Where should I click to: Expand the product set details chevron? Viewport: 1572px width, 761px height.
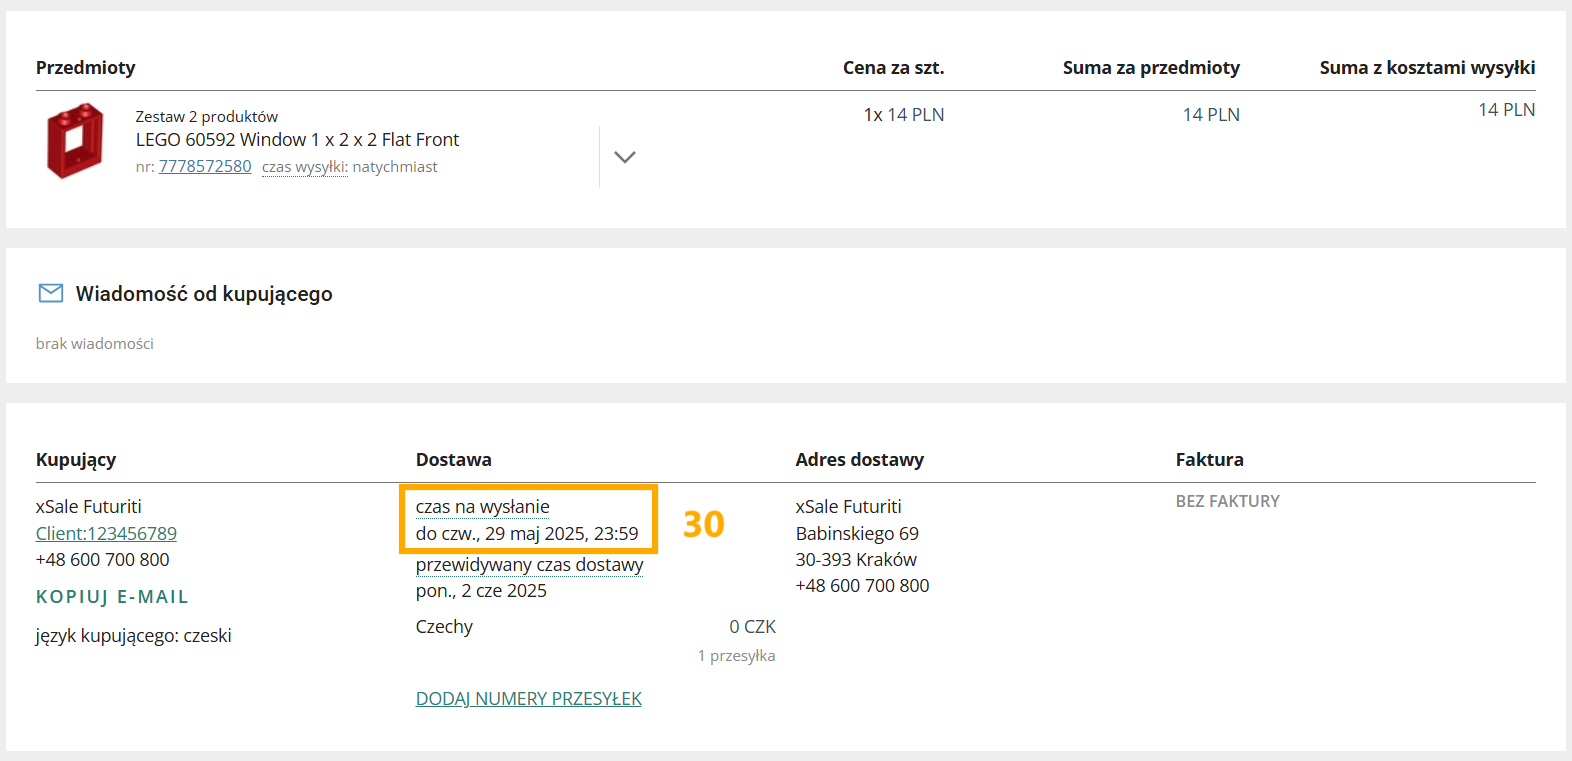[625, 157]
